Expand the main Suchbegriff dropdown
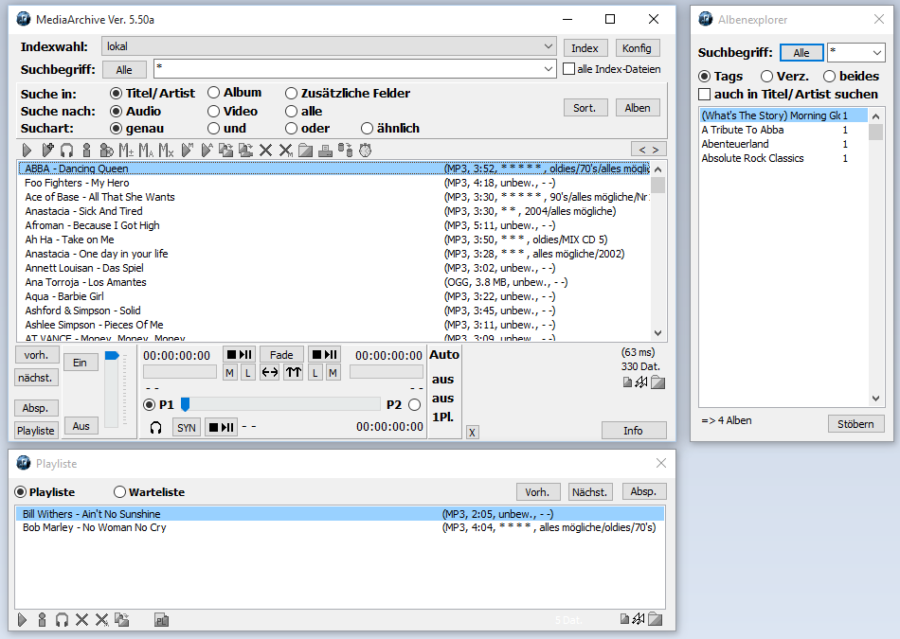Viewport: 900px width, 639px height. [548, 69]
